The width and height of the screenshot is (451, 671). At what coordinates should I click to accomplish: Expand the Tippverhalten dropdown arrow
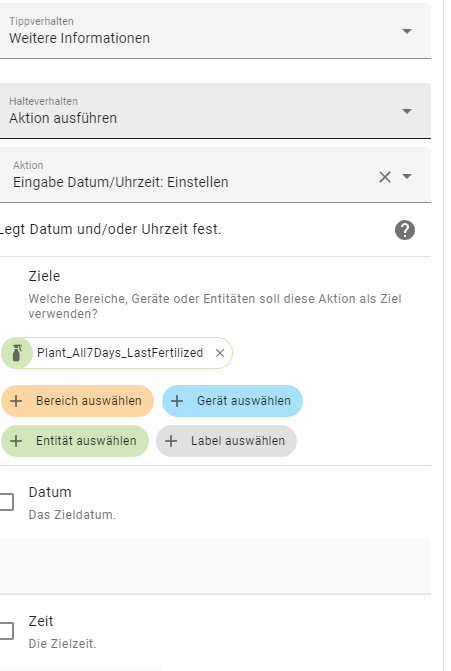point(407,31)
